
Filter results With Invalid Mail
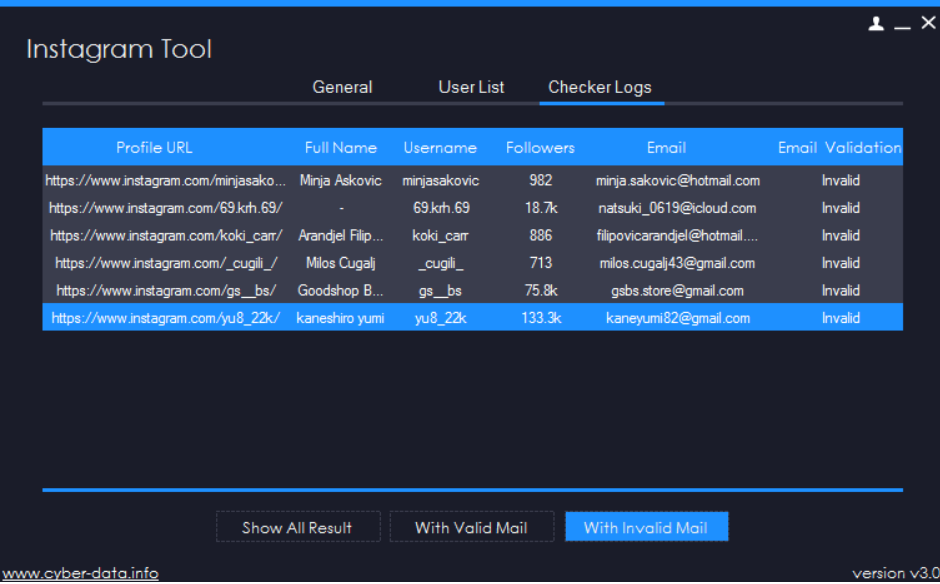click(x=646, y=527)
